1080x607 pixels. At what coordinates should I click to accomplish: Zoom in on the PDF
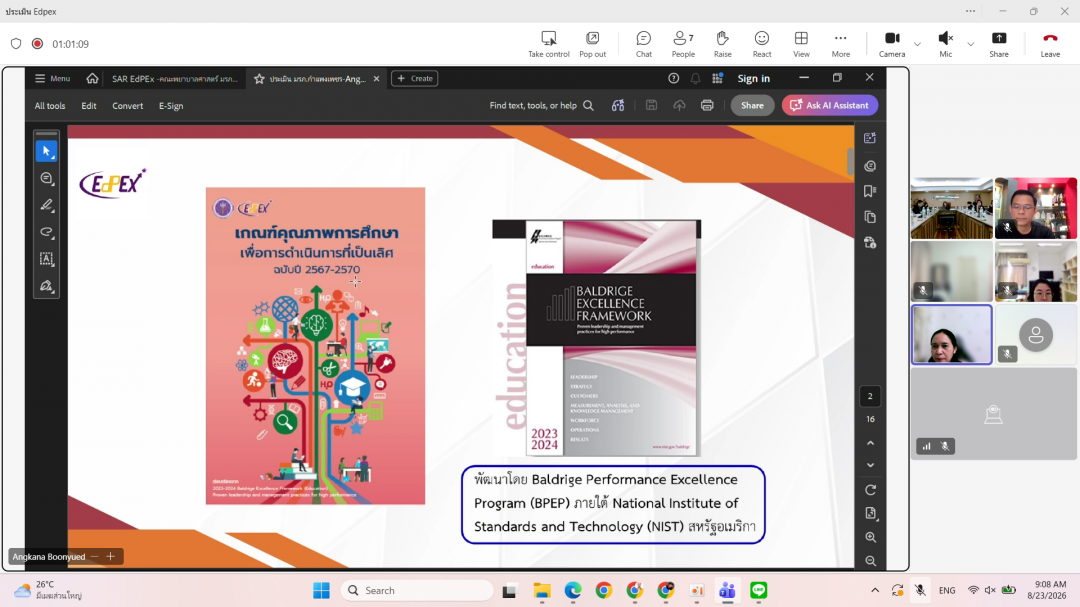(871, 537)
